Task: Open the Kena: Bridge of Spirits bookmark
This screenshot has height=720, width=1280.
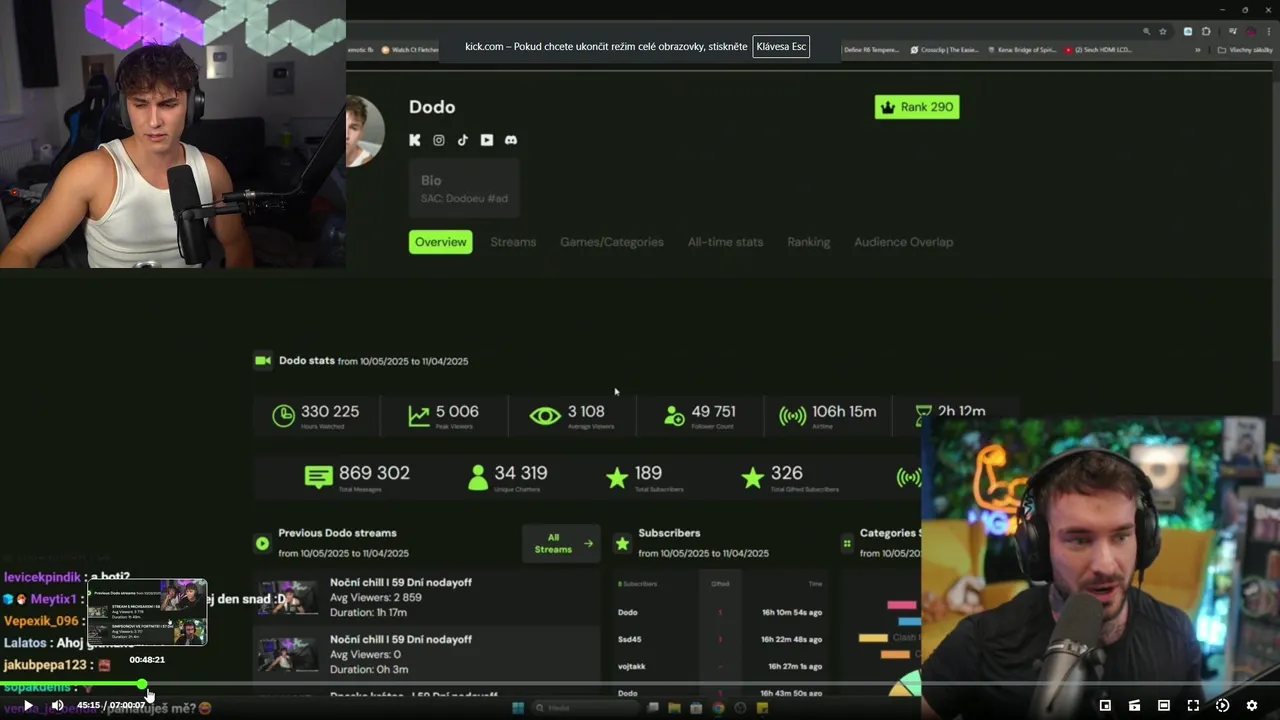Action: [x=1021, y=50]
